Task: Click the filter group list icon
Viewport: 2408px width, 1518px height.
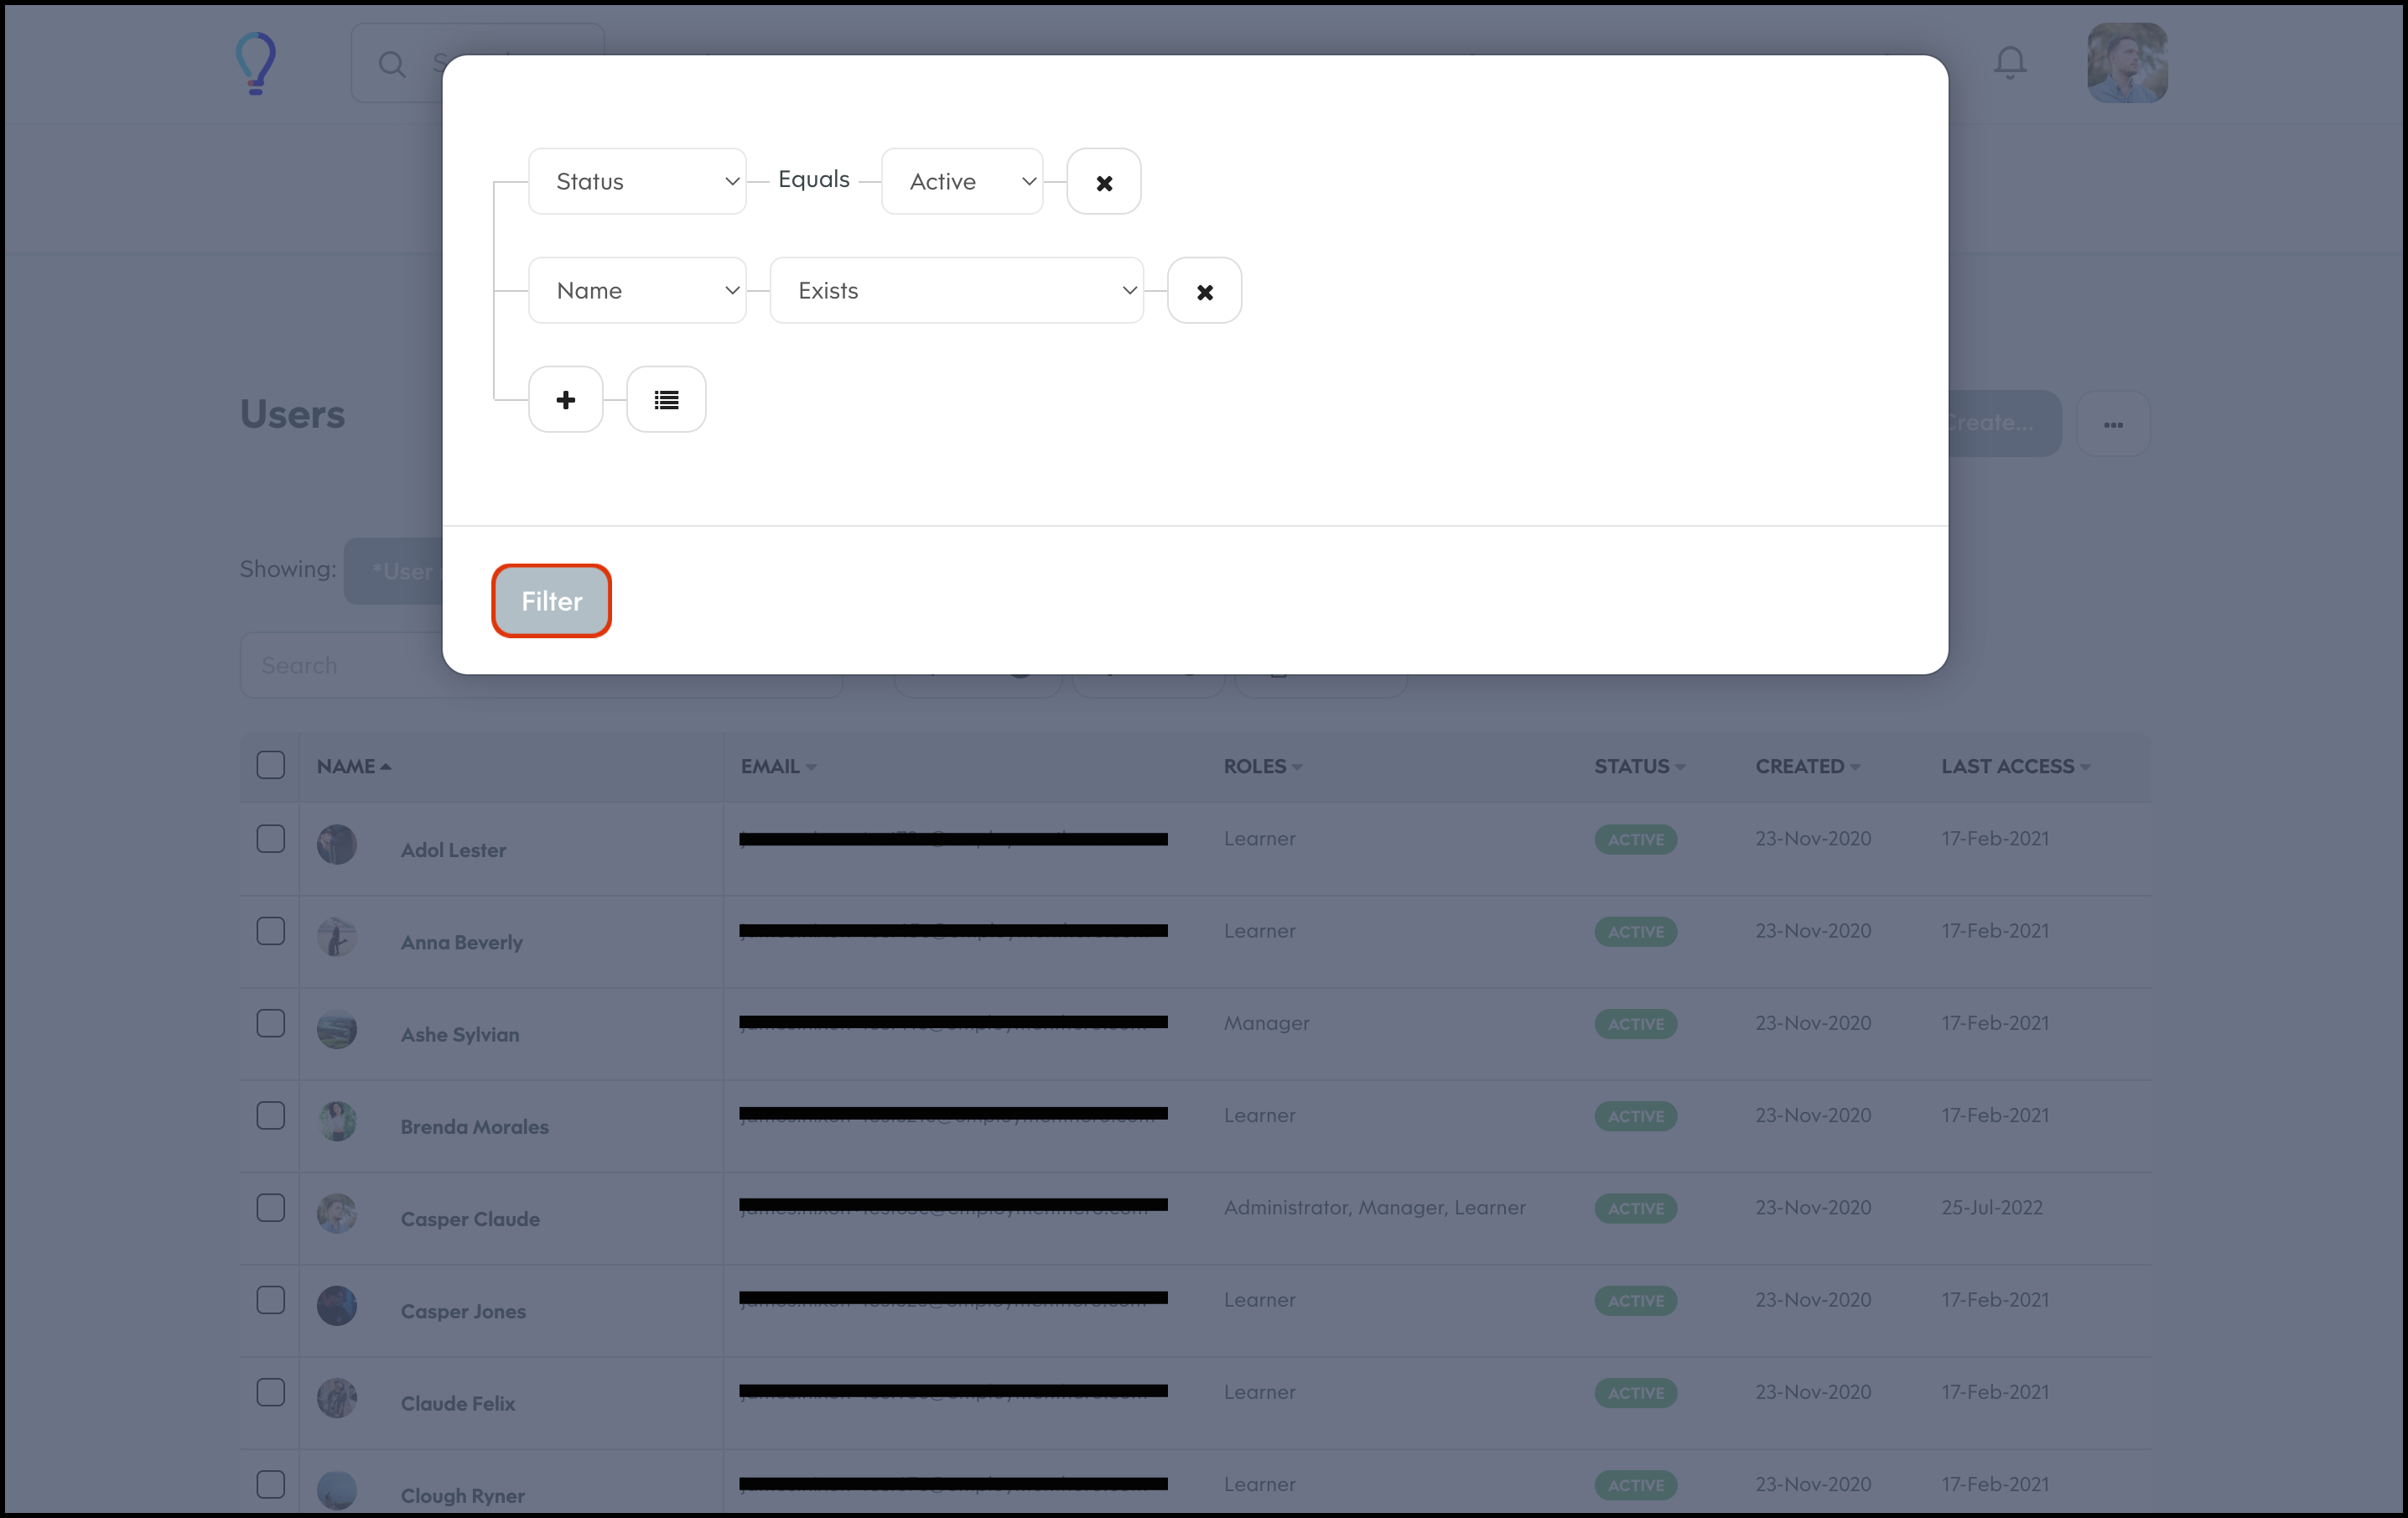Action: tap(667, 400)
